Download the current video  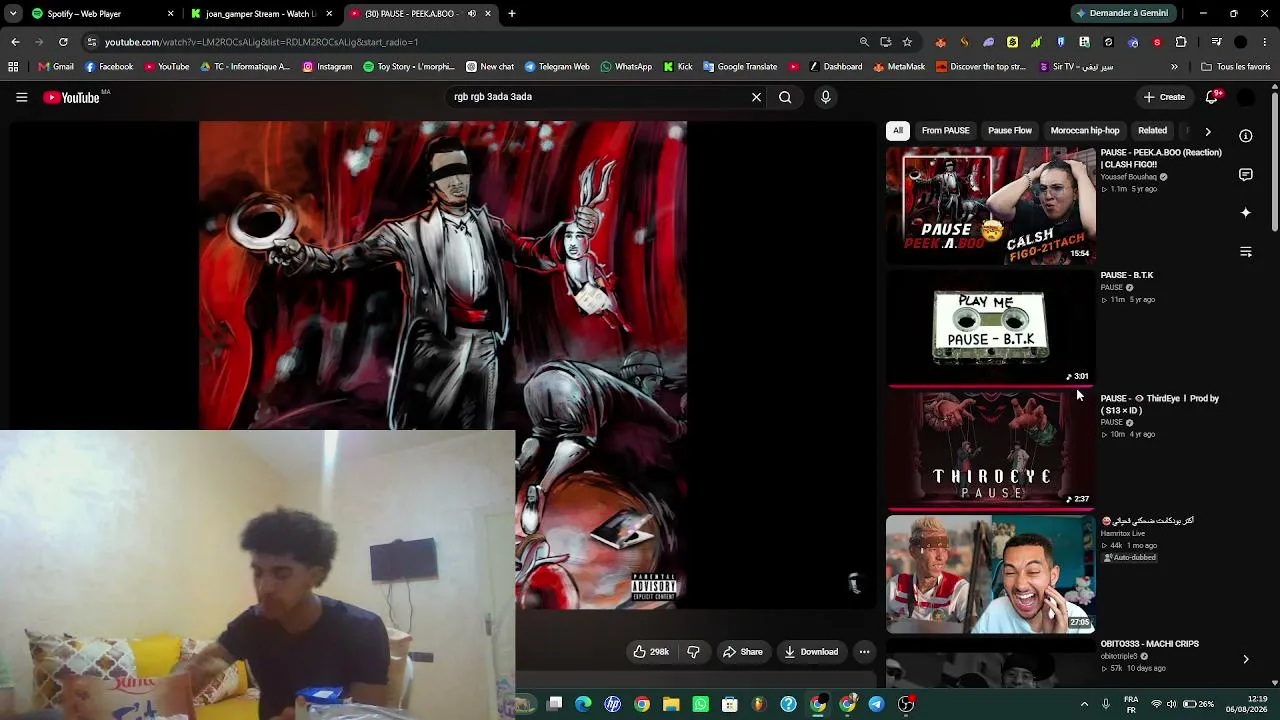pyautogui.click(x=811, y=652)
